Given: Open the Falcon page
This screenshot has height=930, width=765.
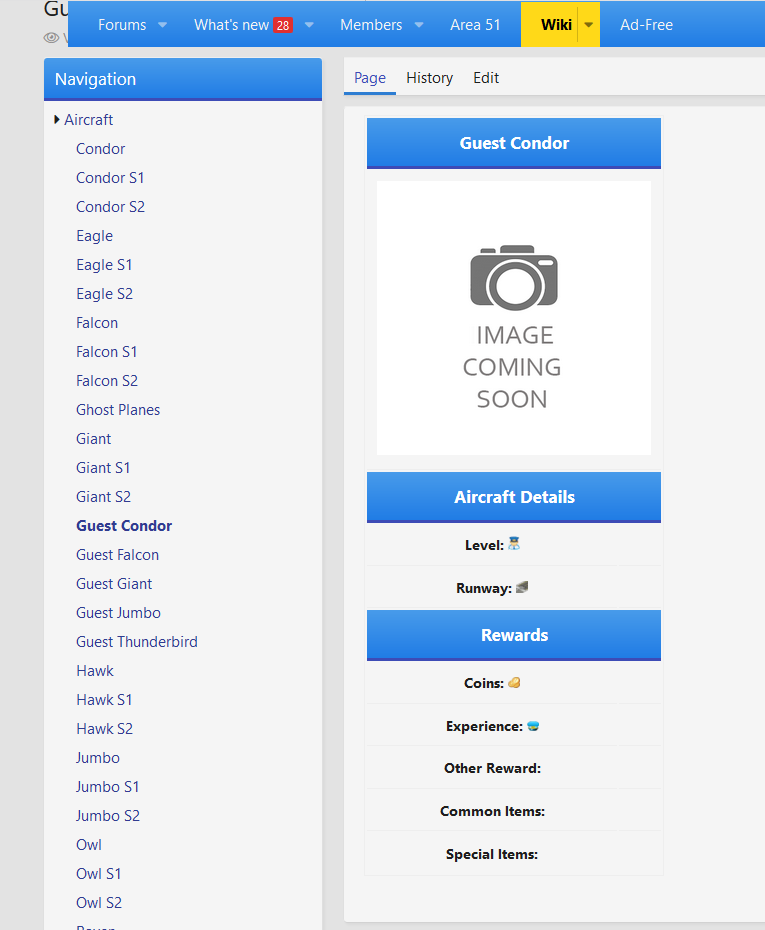Looking at the screenshot, I should click(x=97, y=323).
